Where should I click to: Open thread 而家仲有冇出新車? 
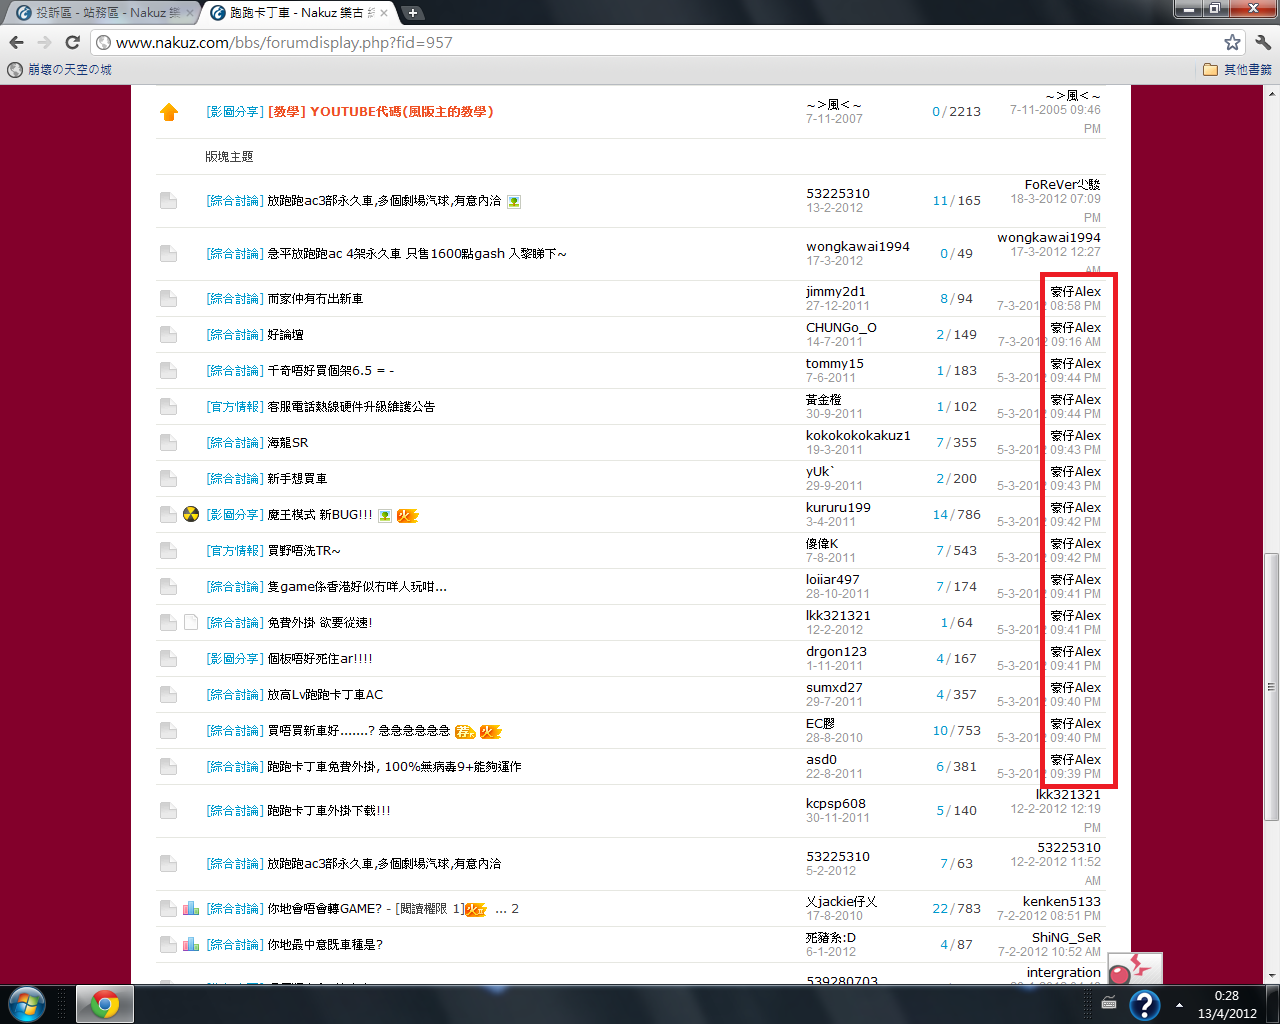315,298
